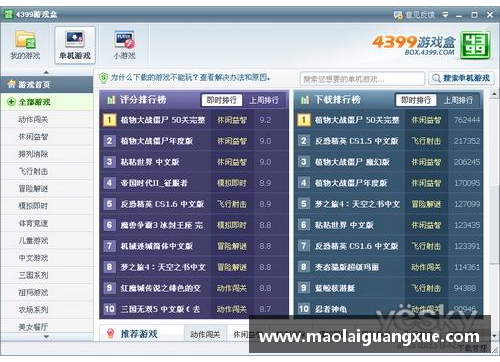Click green plus icon beside 全部游戏
Image resolution: width=500 pixels, height=362 pixels.
point(11,102)
